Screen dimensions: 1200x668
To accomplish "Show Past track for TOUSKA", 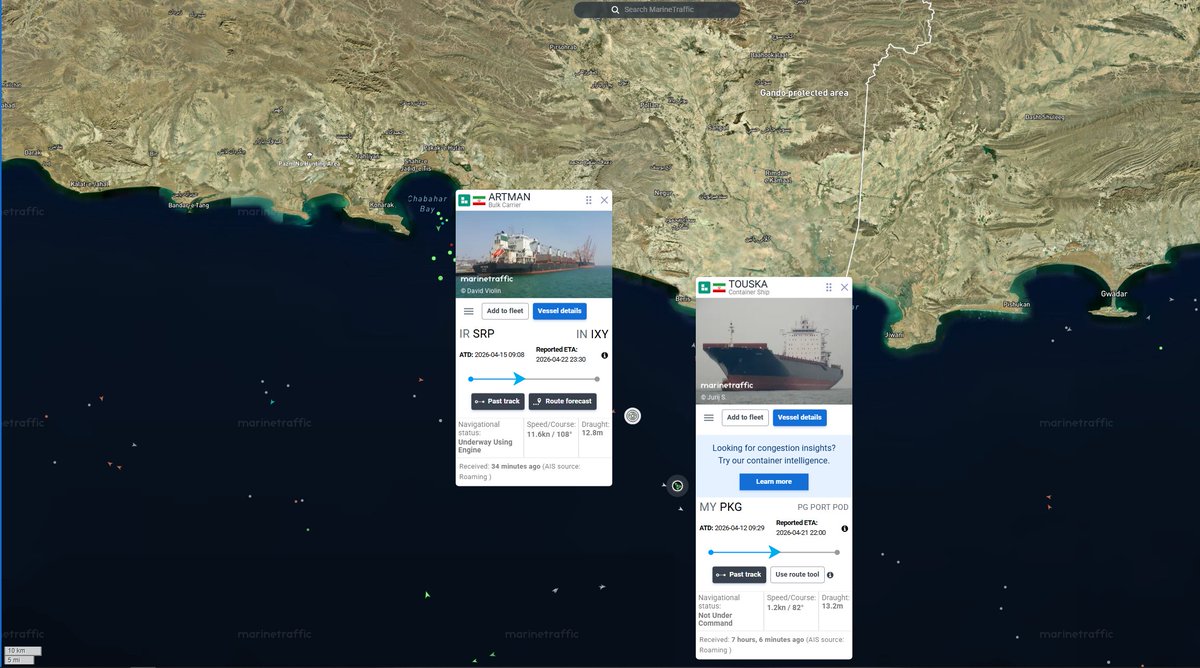I will 739,575.
